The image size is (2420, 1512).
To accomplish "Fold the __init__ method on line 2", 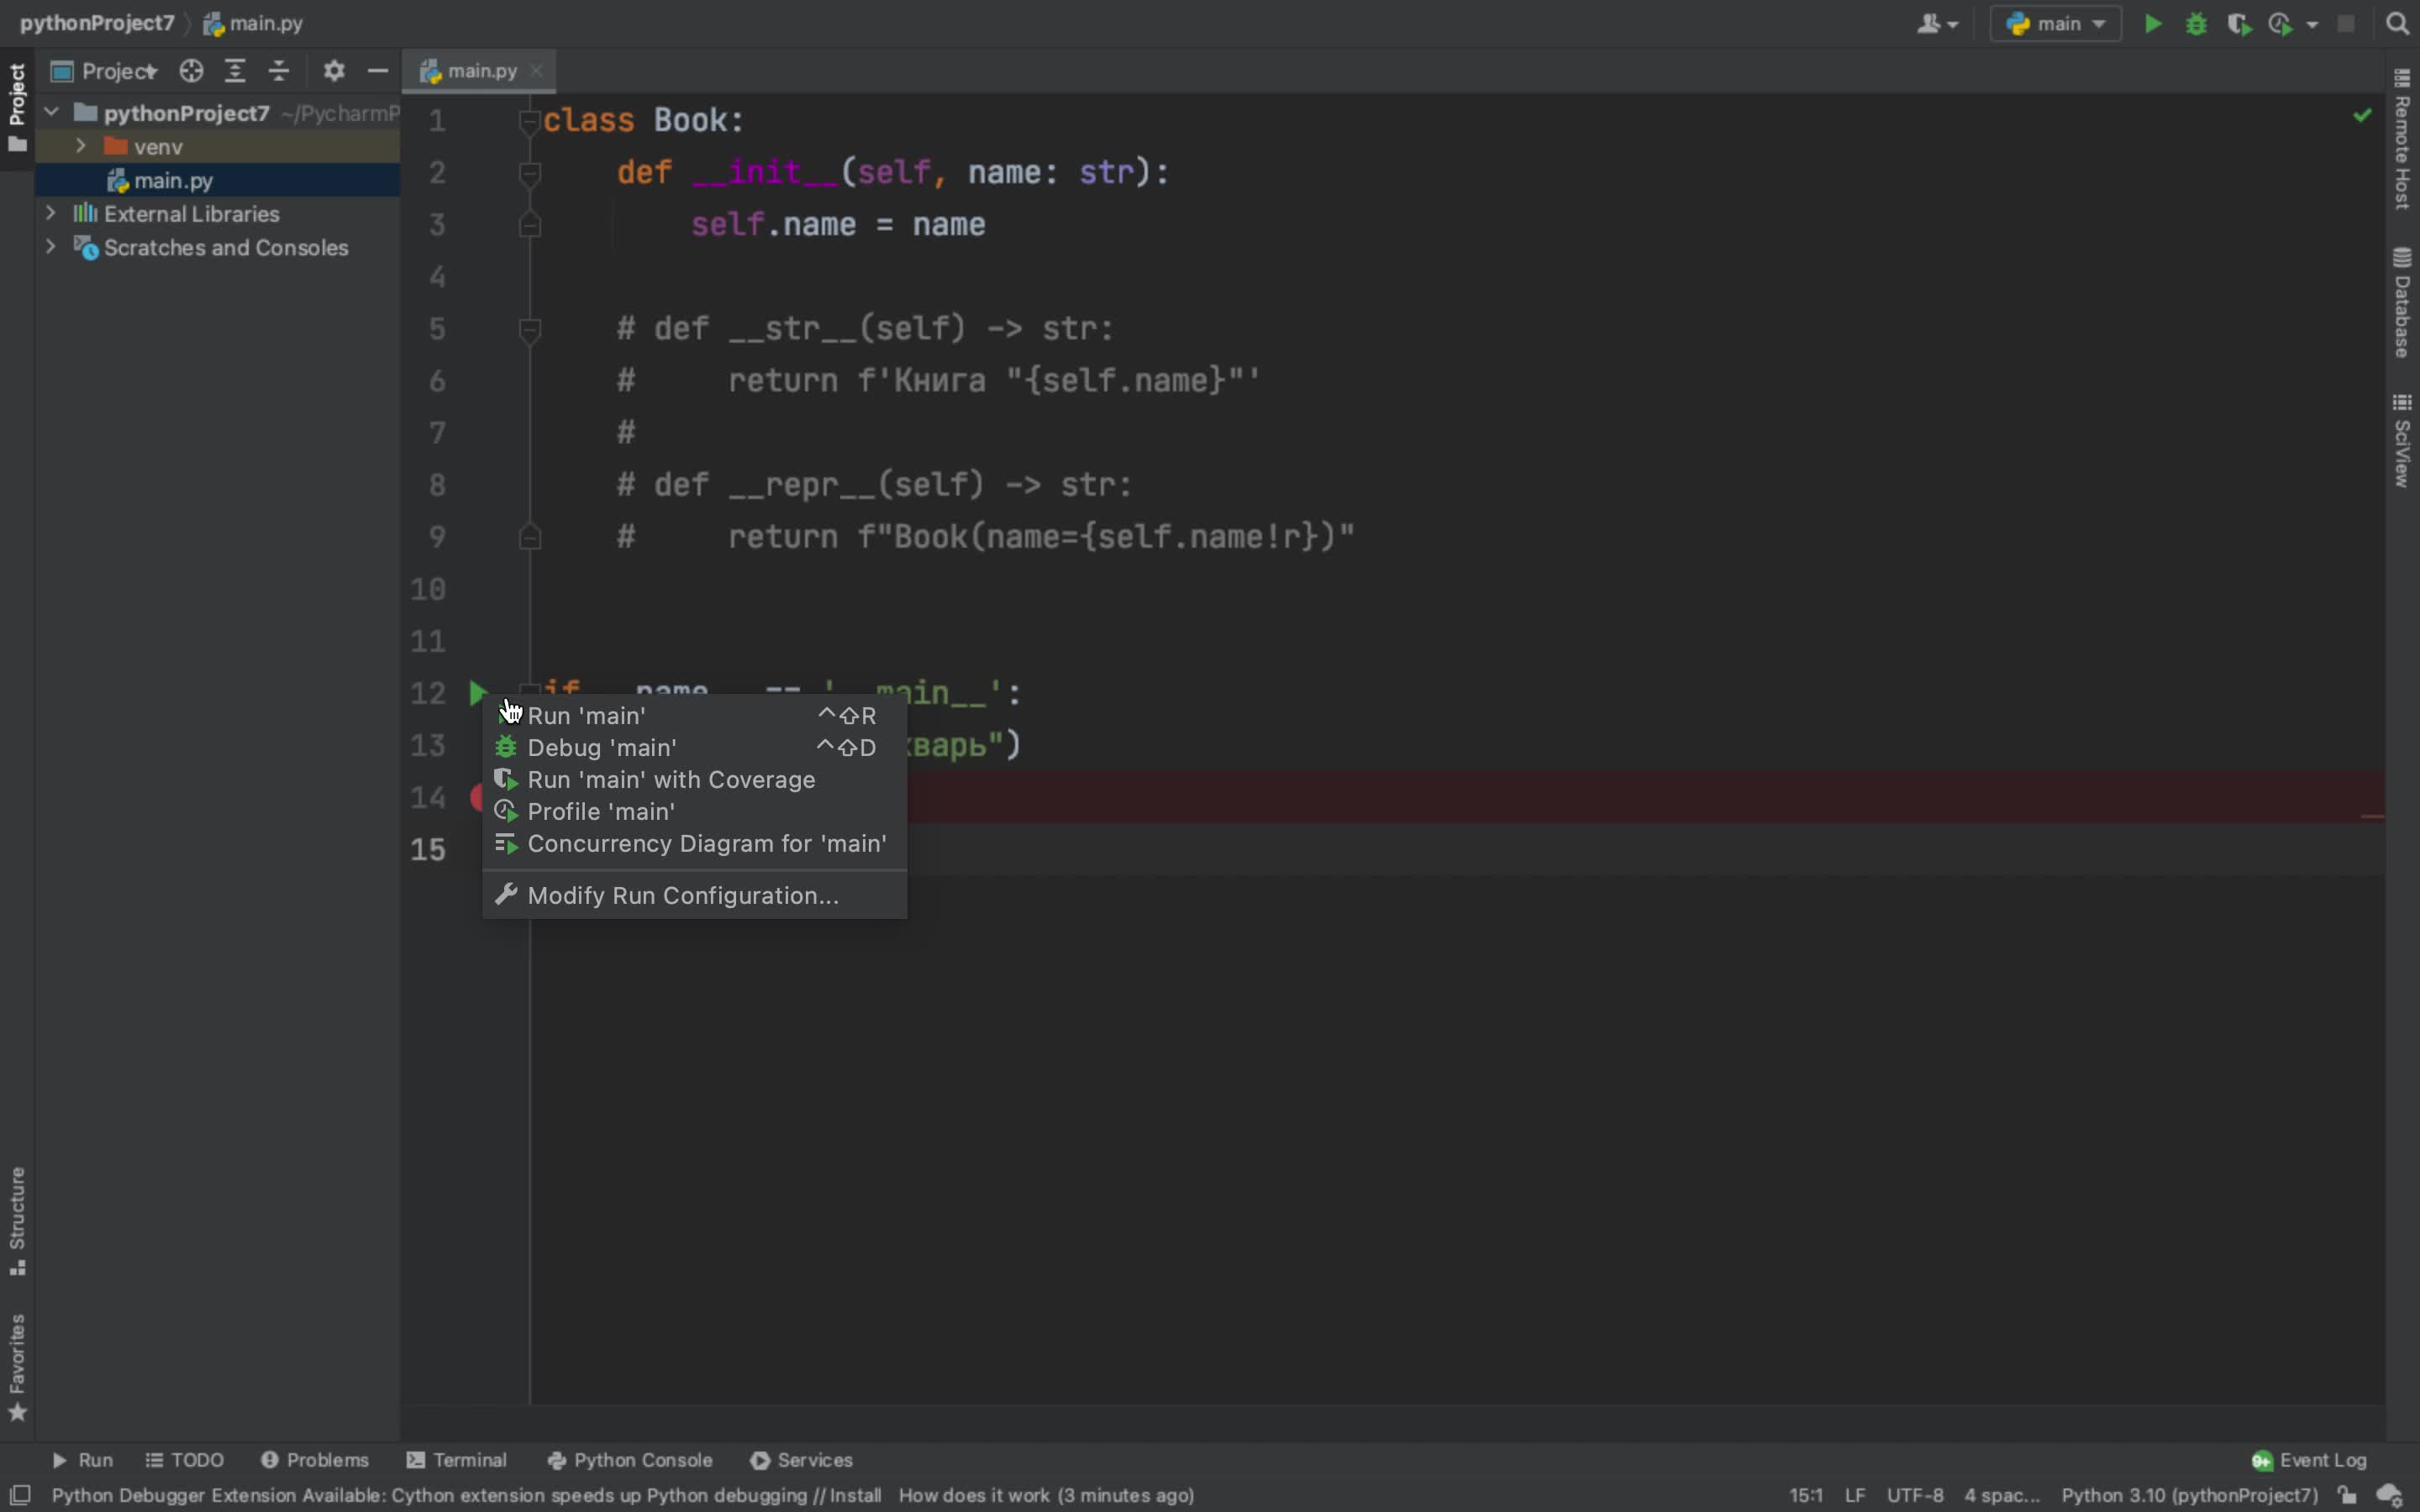I will pos(530,173).
